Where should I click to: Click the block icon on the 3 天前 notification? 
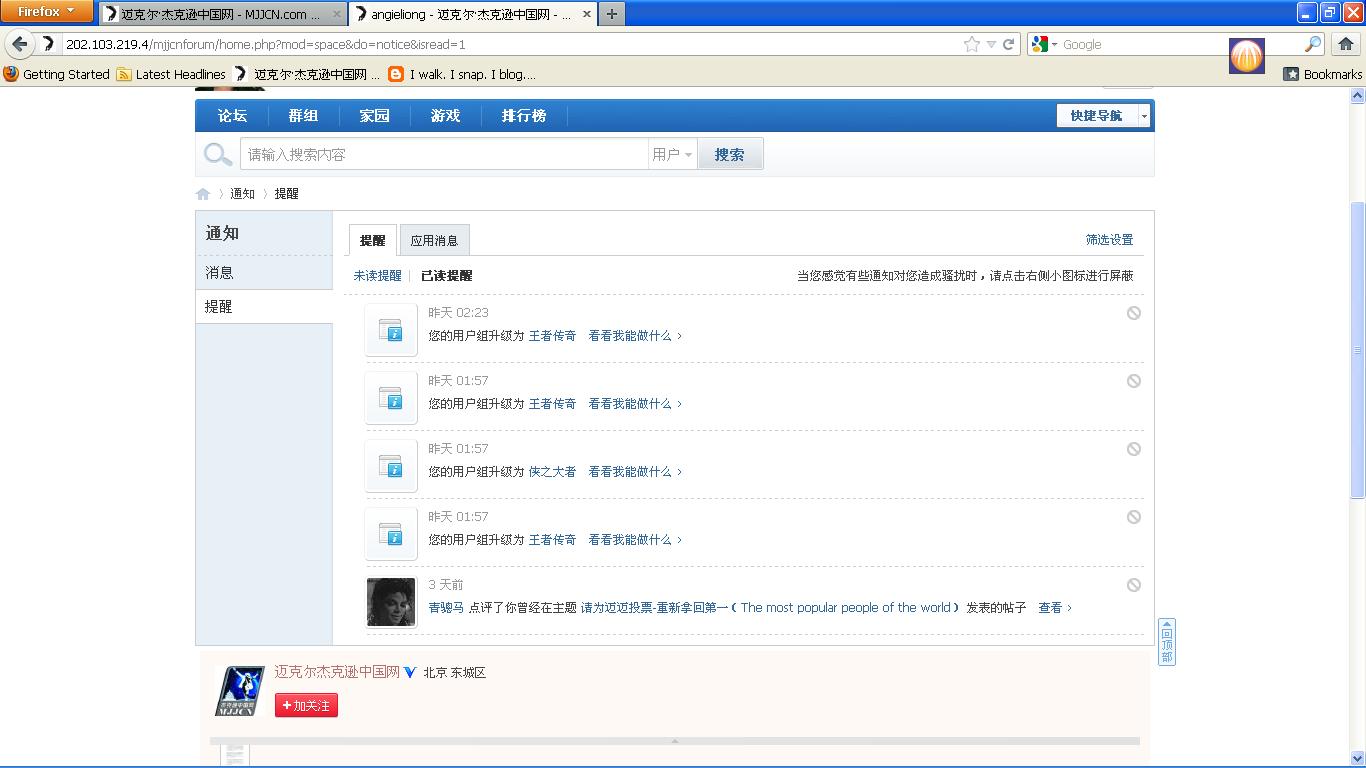coord(1133,585)
